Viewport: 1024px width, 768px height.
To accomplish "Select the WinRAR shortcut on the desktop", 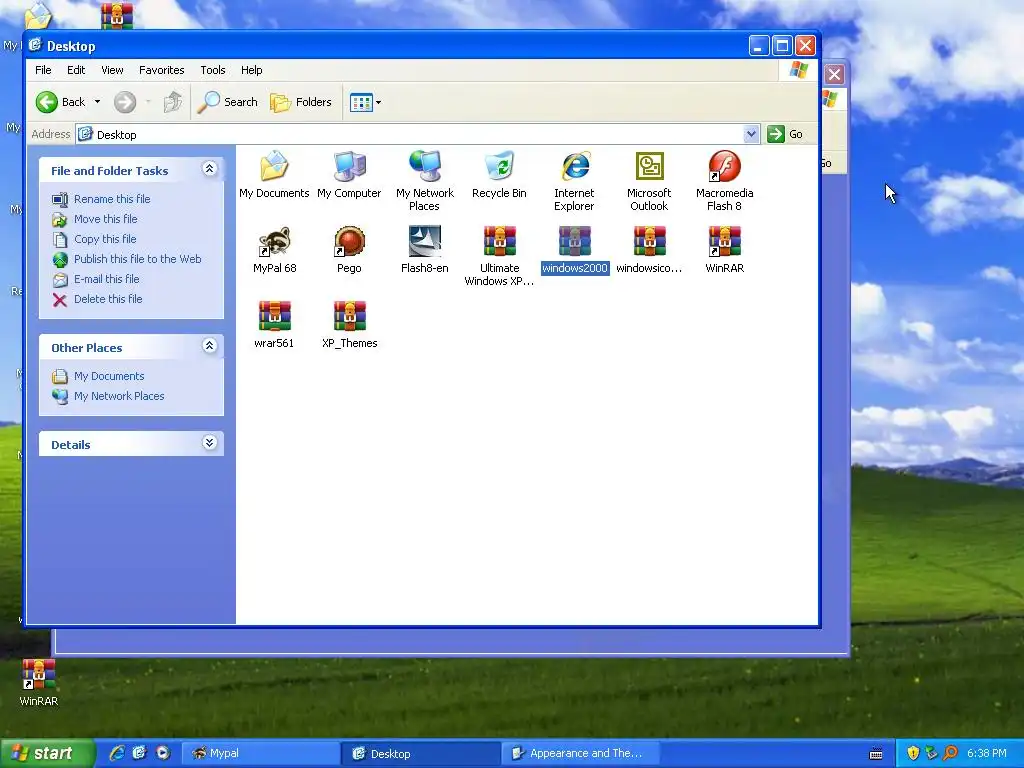I will pyautogui.click(x=39, y=682).
